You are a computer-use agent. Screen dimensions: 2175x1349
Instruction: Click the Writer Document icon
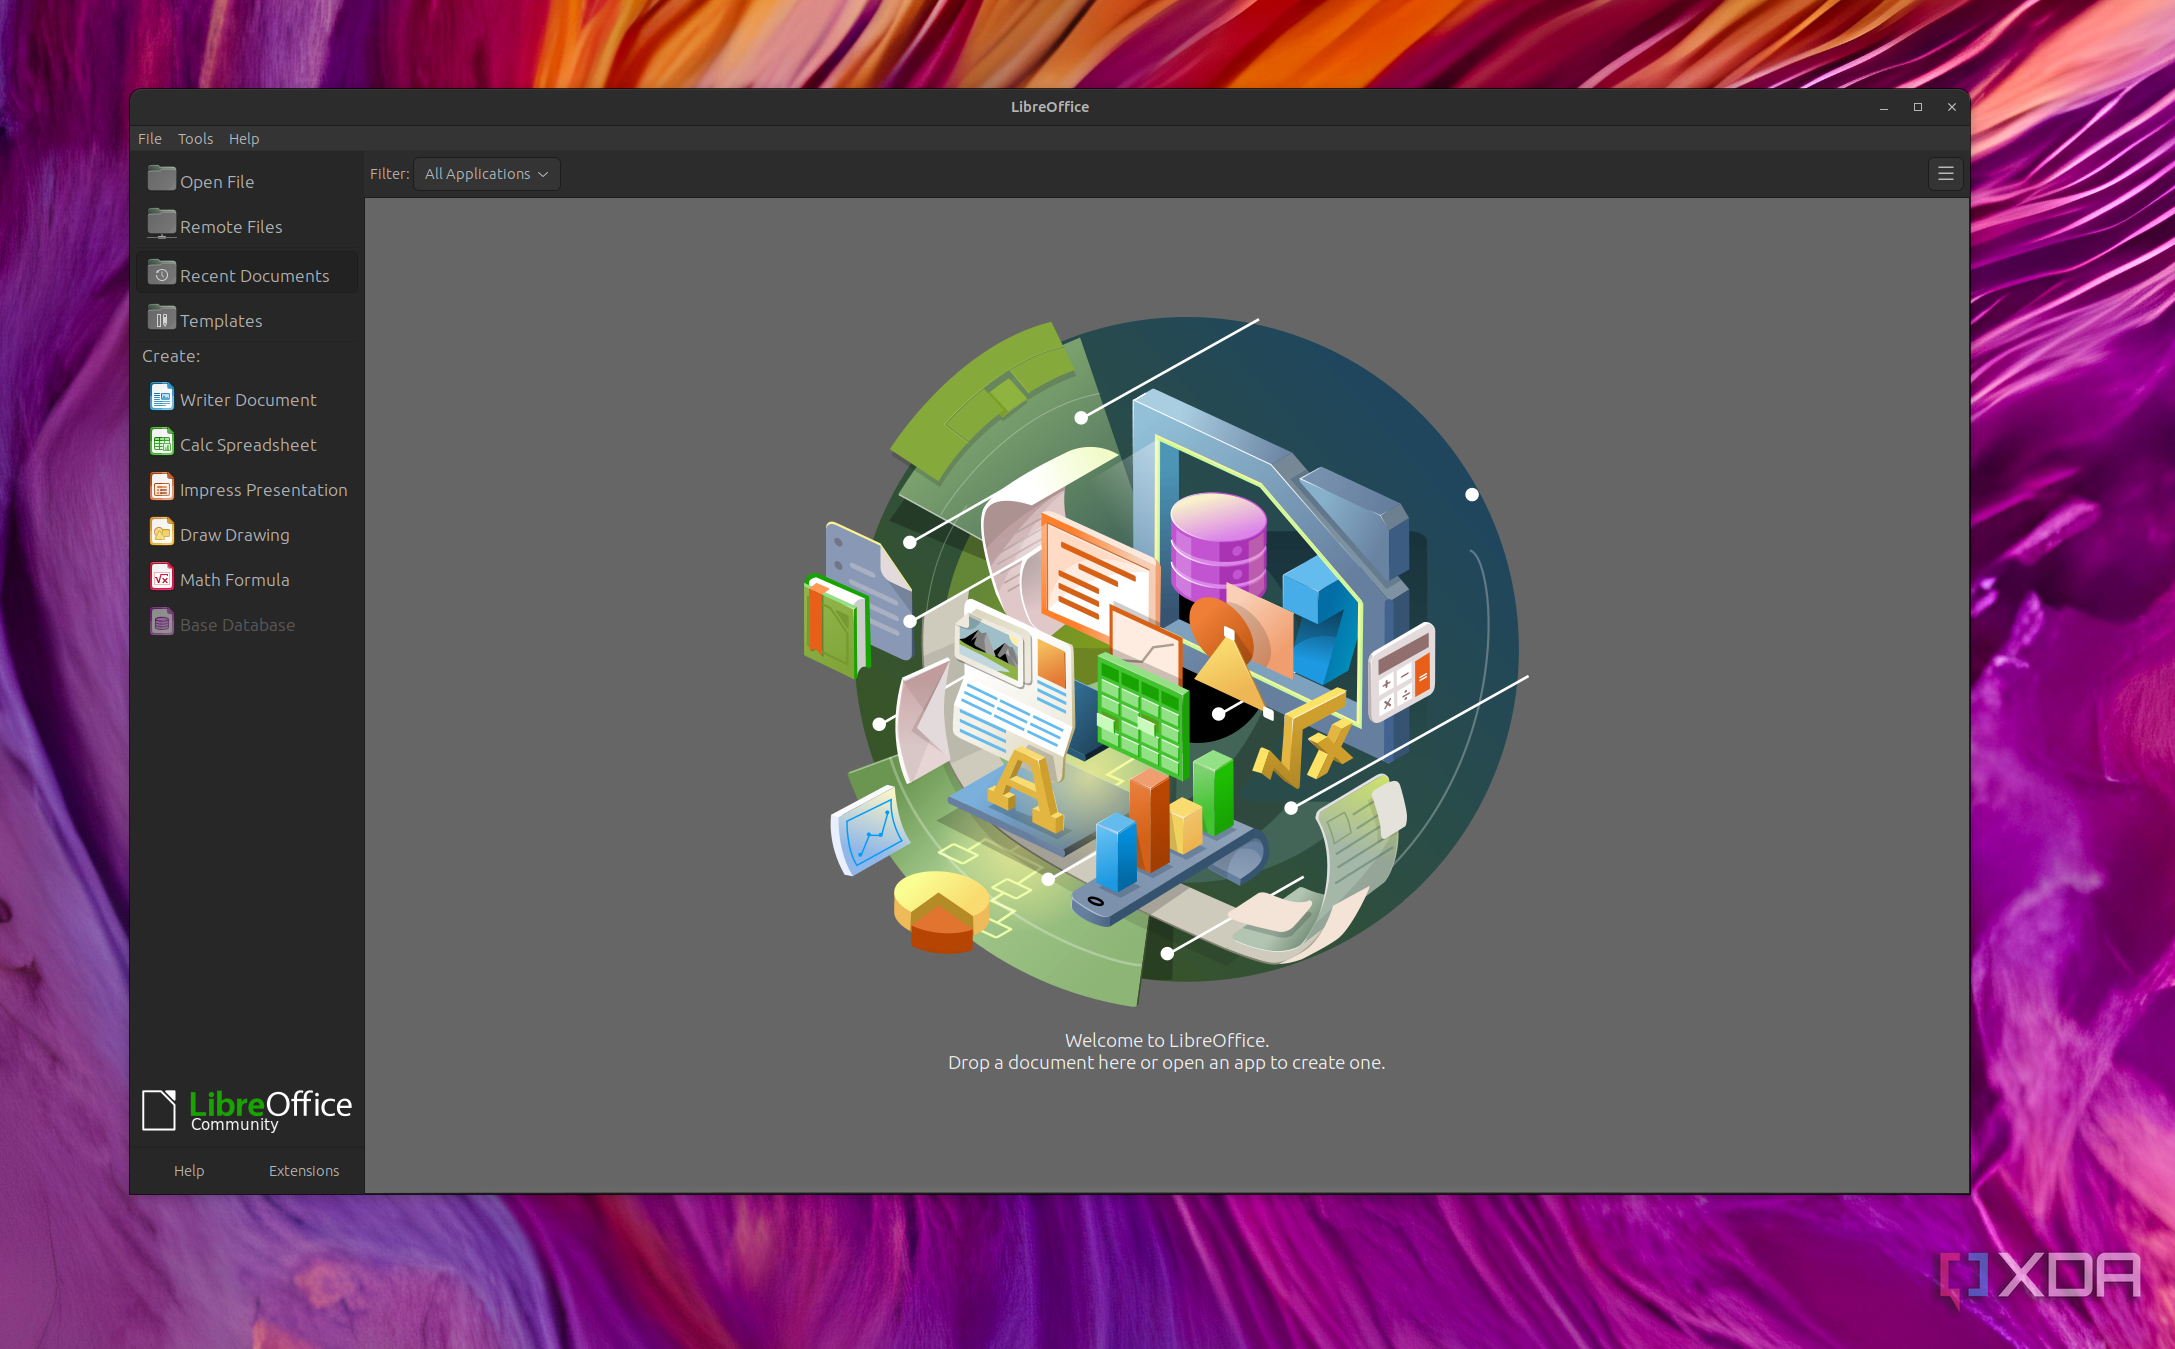pyautogui.click(x=161, y=398)
